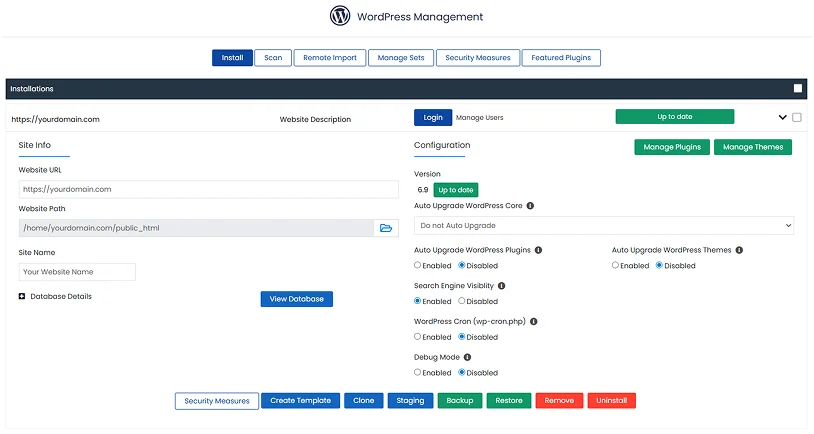Open the Featured Plugins tab
814x434 pixels.
561,58
